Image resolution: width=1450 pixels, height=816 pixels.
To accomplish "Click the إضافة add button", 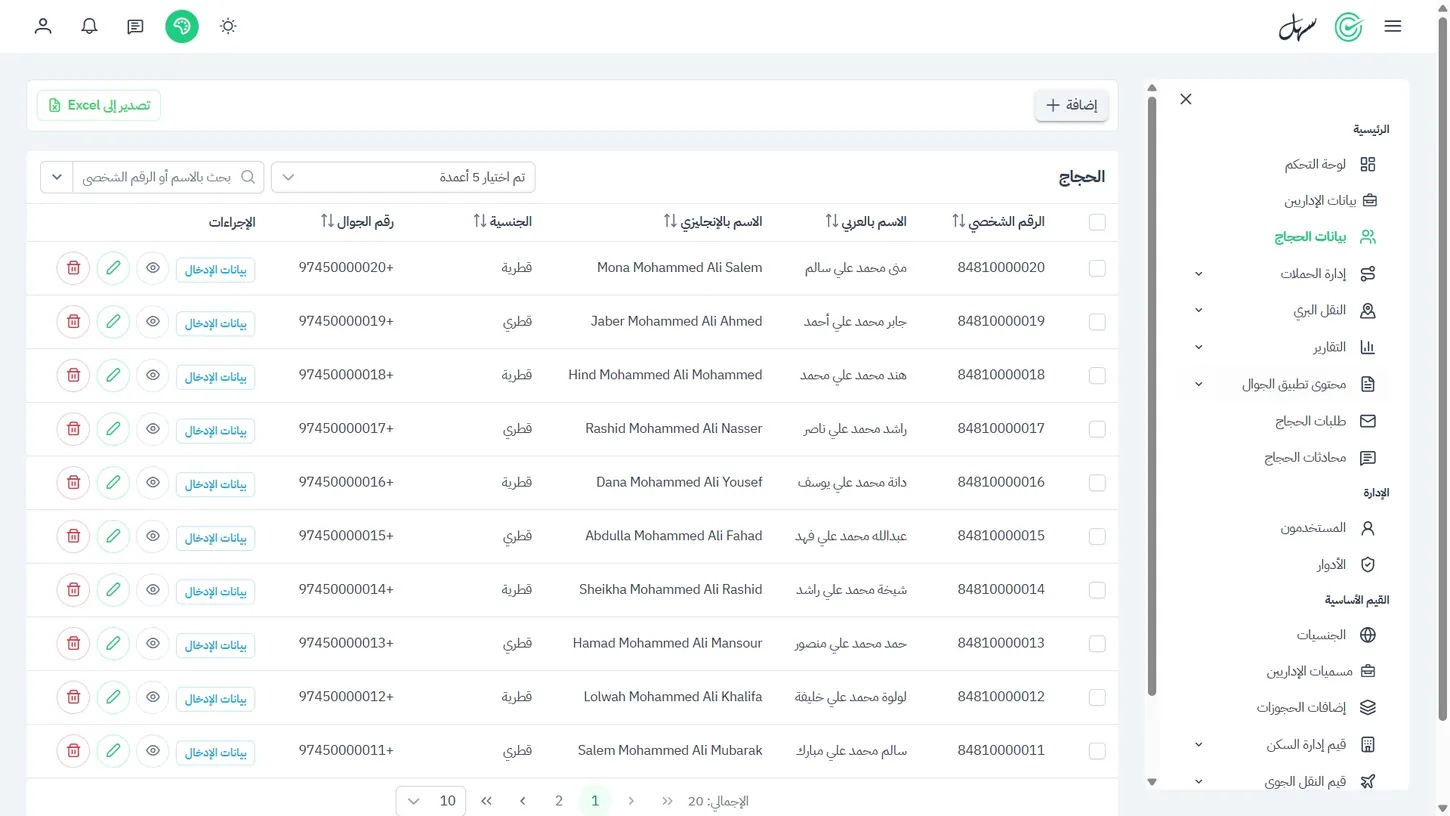I will pyautogui.click(x=1071, y=105).
